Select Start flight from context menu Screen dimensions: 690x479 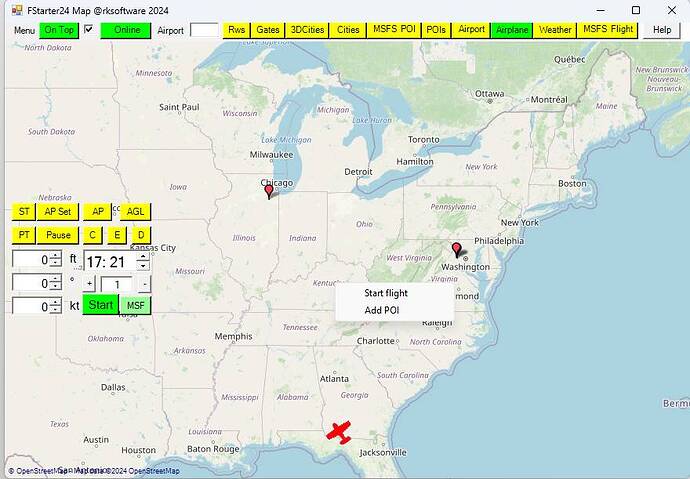click(x=385, y=293)
